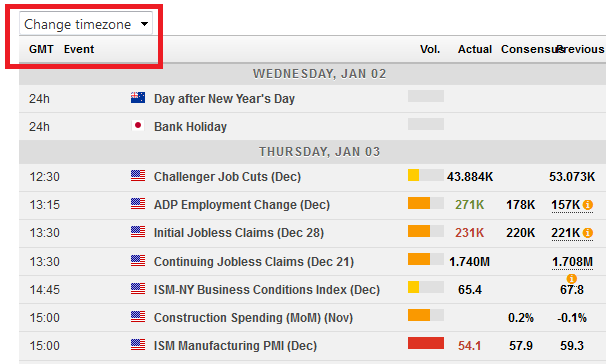Click the Event column header
This screenshot has width=606, height=364.
(79, 49)
